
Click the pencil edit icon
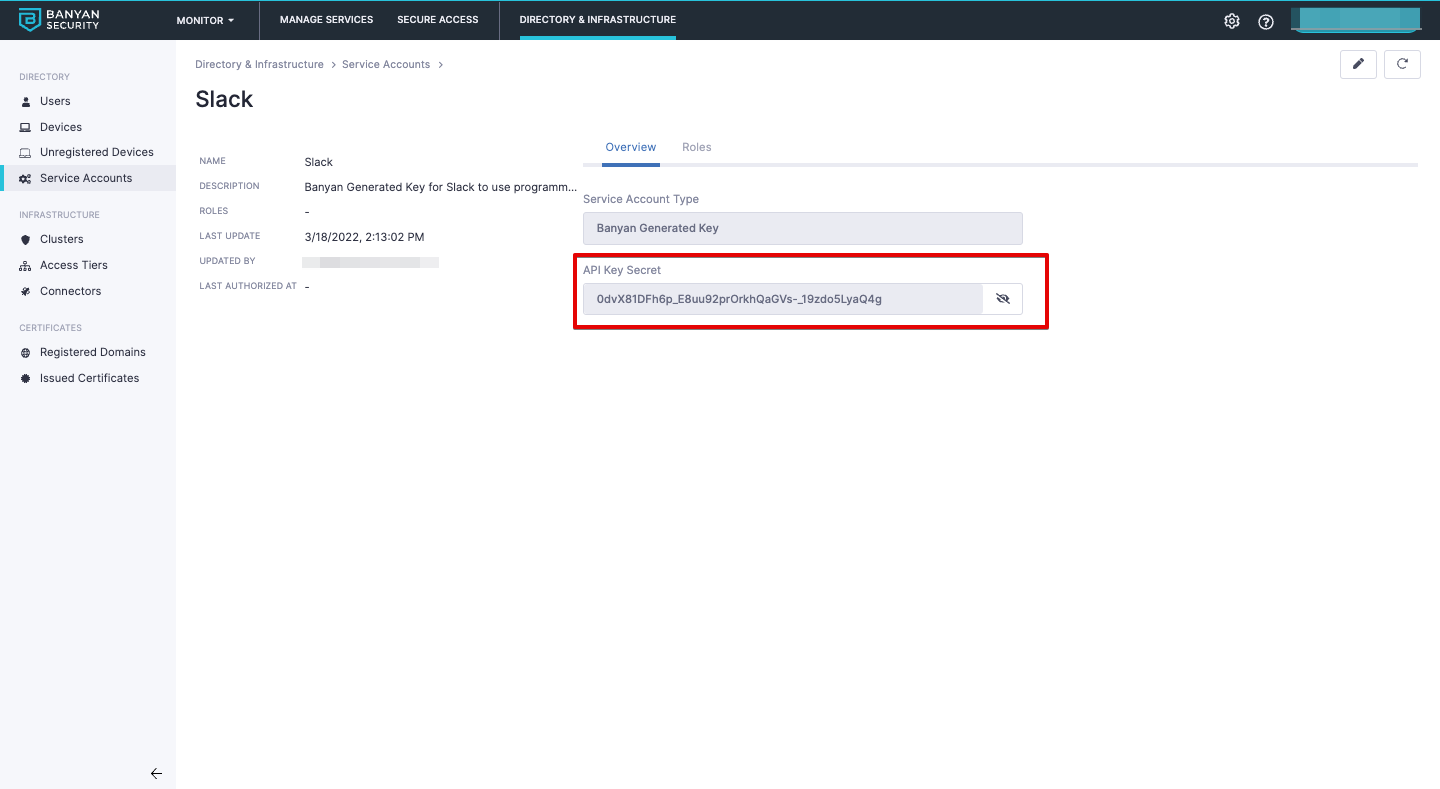(1358, 64)
